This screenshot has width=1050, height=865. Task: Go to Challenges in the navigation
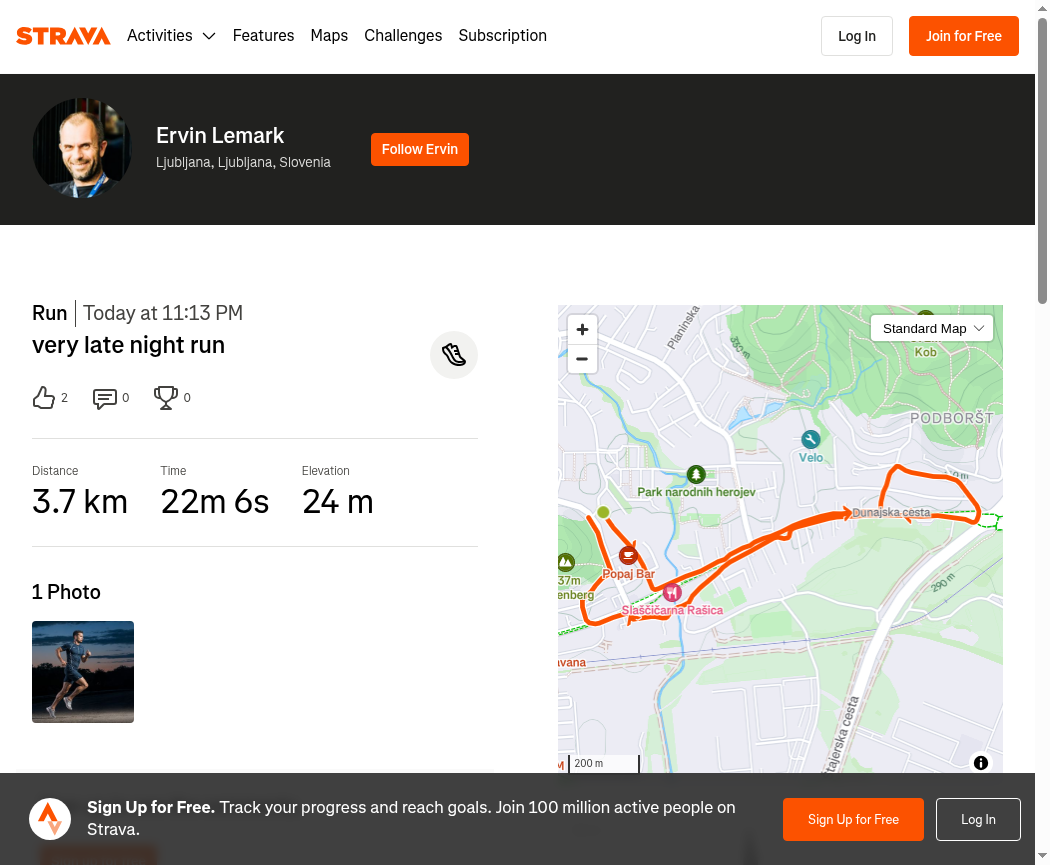point(403,35)
